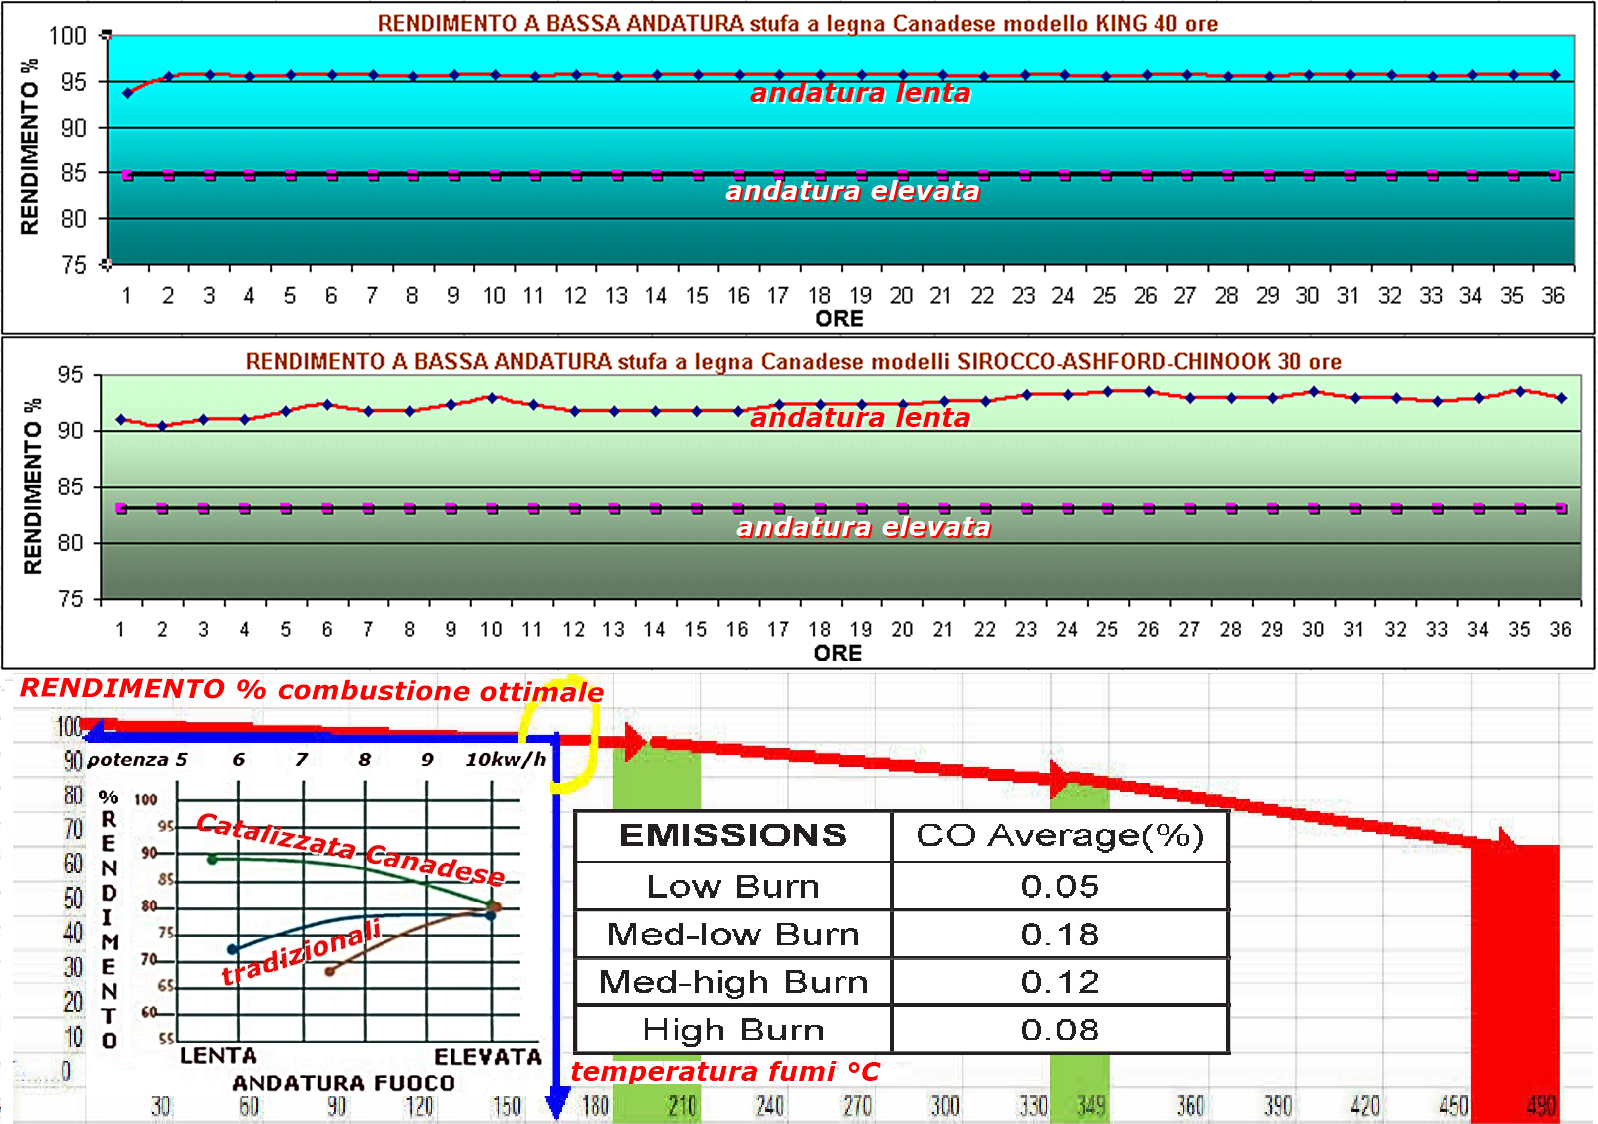1598x1124 pixels.
Task: Click the 'LENTA' axis label
Action: 218,1056
